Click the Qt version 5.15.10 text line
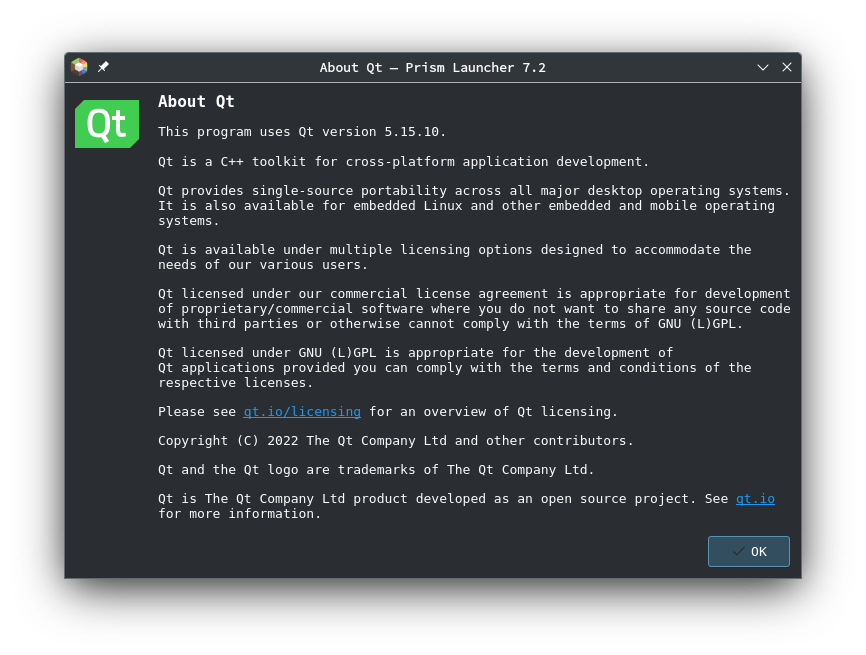Screen dimensions: 866x655 (300, 131)
